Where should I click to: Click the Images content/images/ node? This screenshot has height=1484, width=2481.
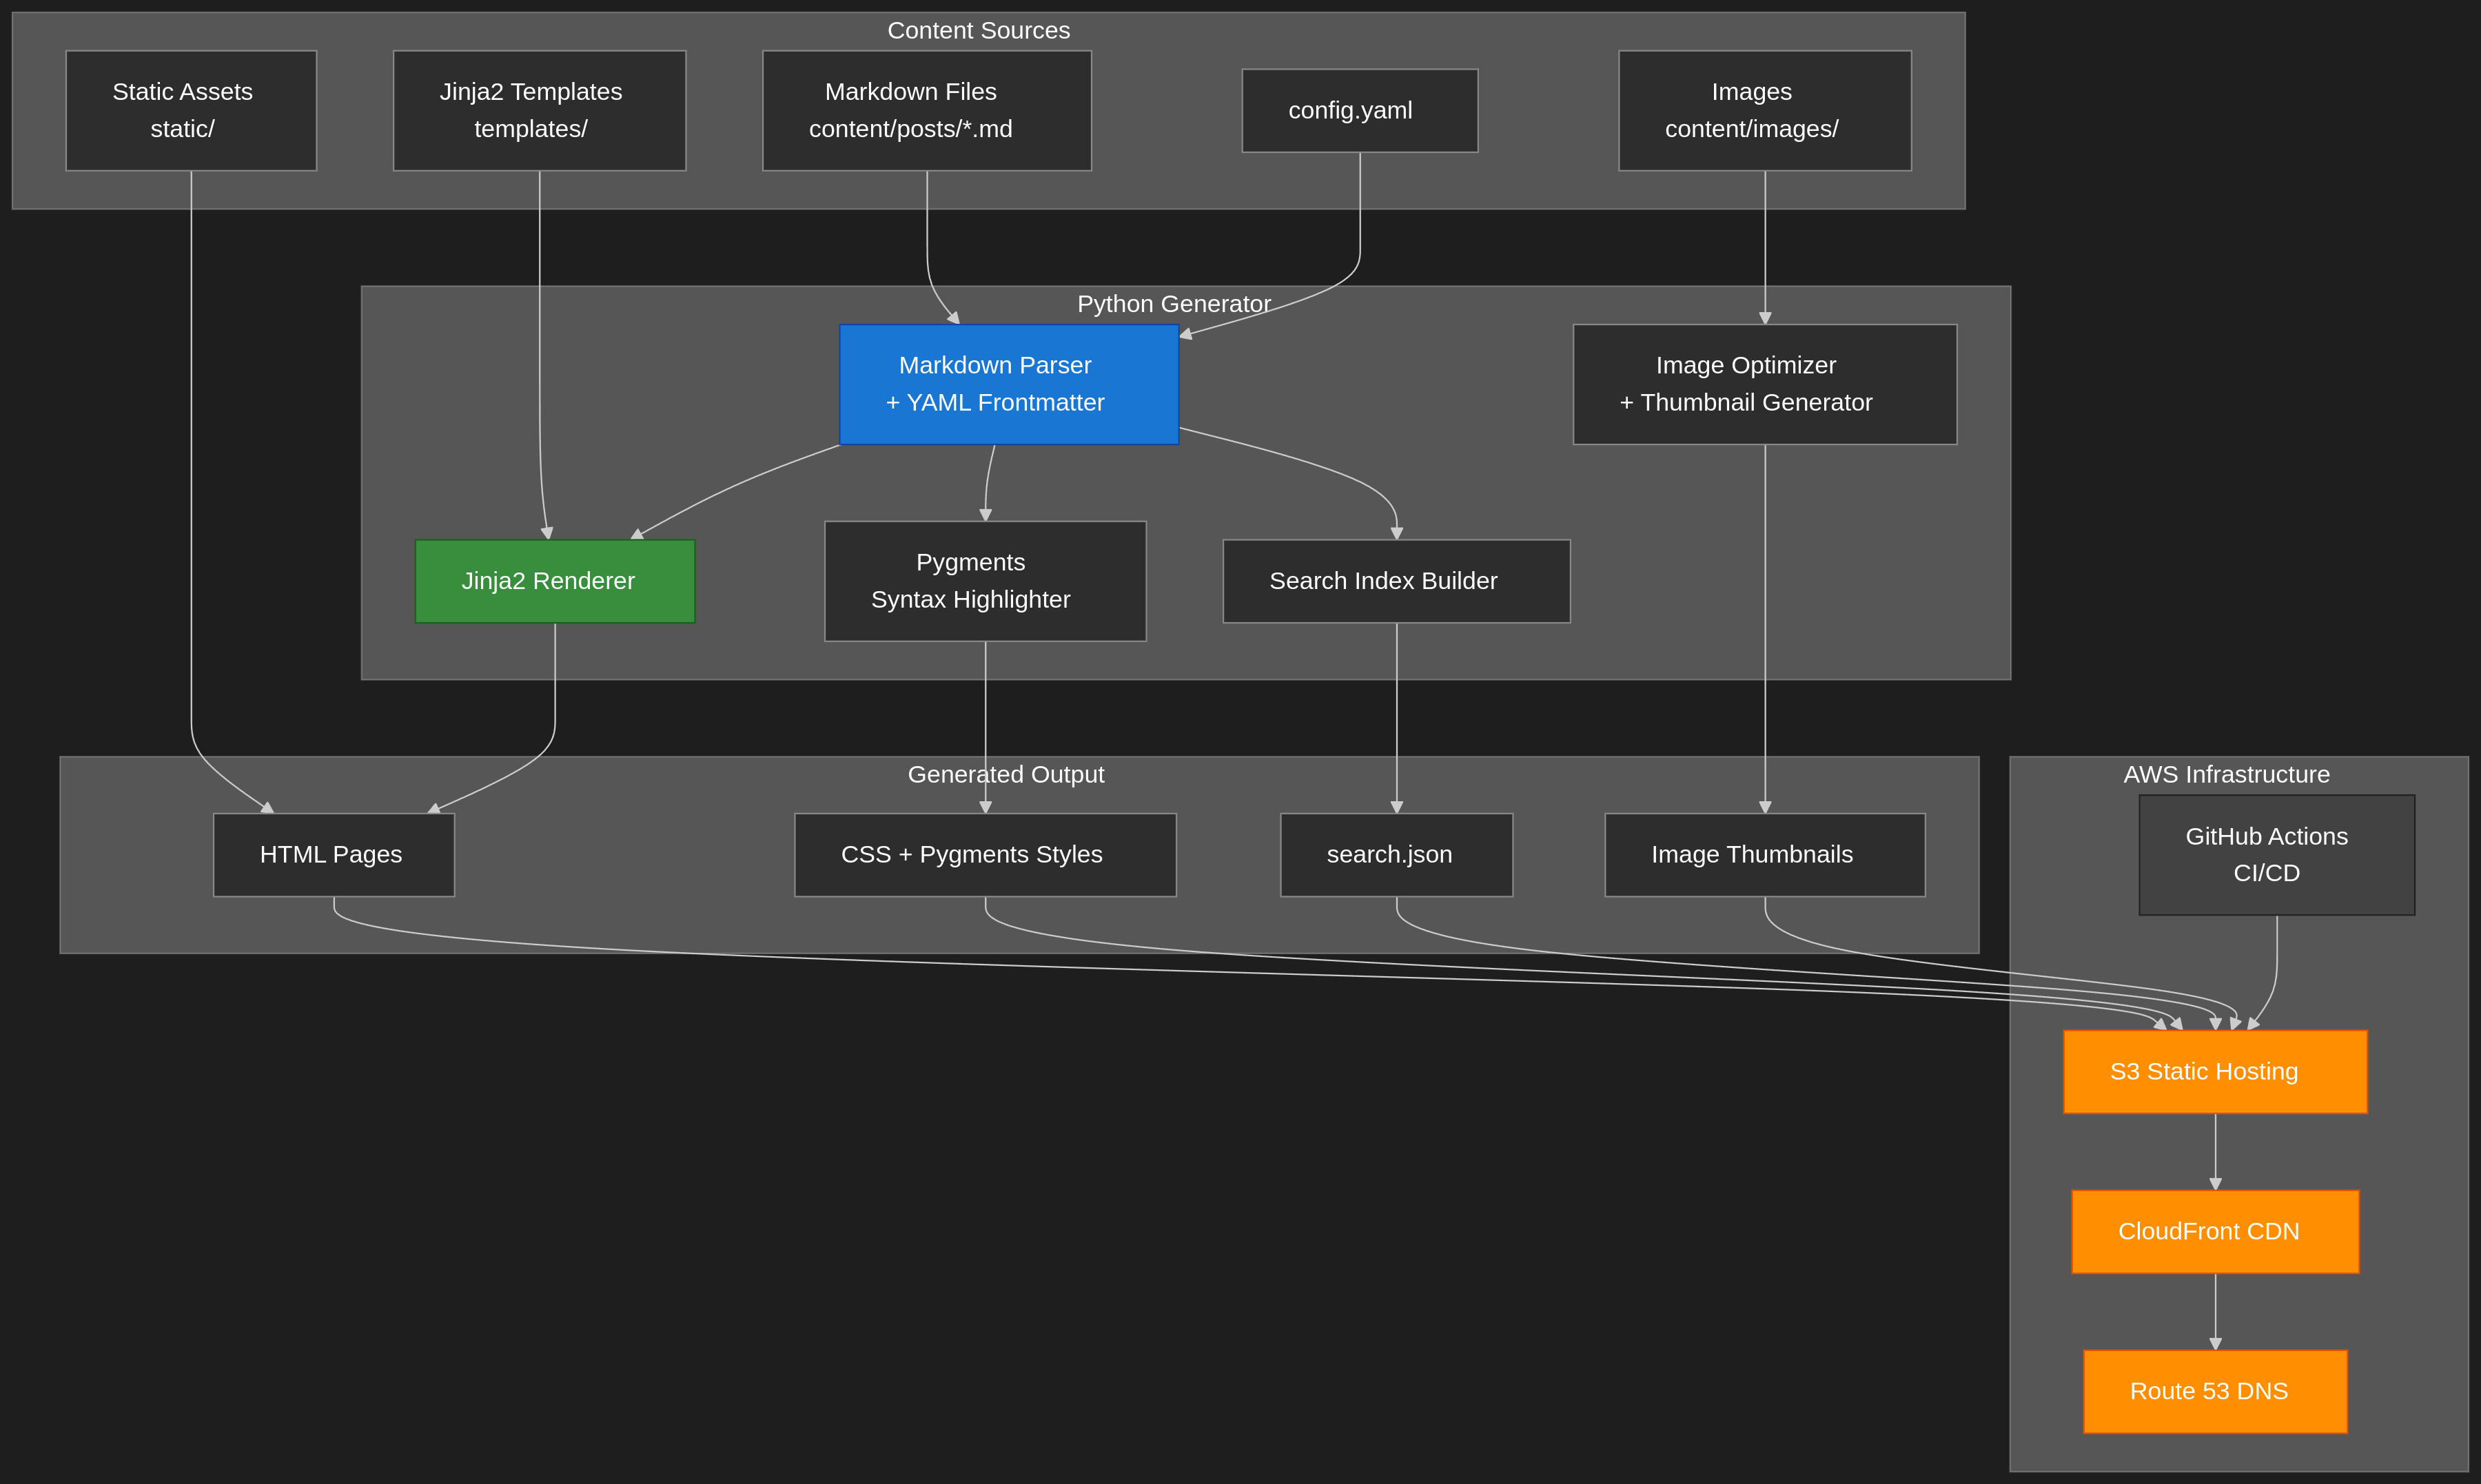pyautogui.click(x=1764, y=110)
